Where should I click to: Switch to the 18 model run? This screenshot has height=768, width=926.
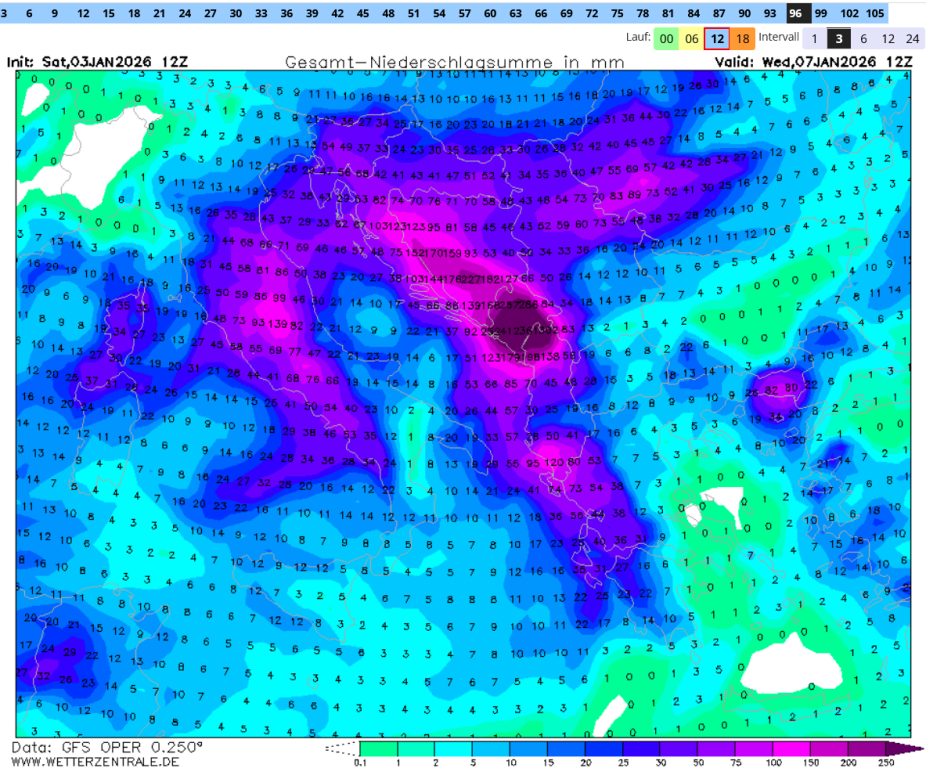click(x=743, y=39)
